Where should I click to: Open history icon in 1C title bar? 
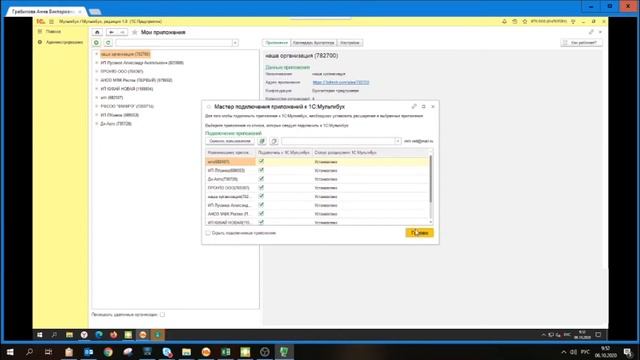[x=515, y=21]
